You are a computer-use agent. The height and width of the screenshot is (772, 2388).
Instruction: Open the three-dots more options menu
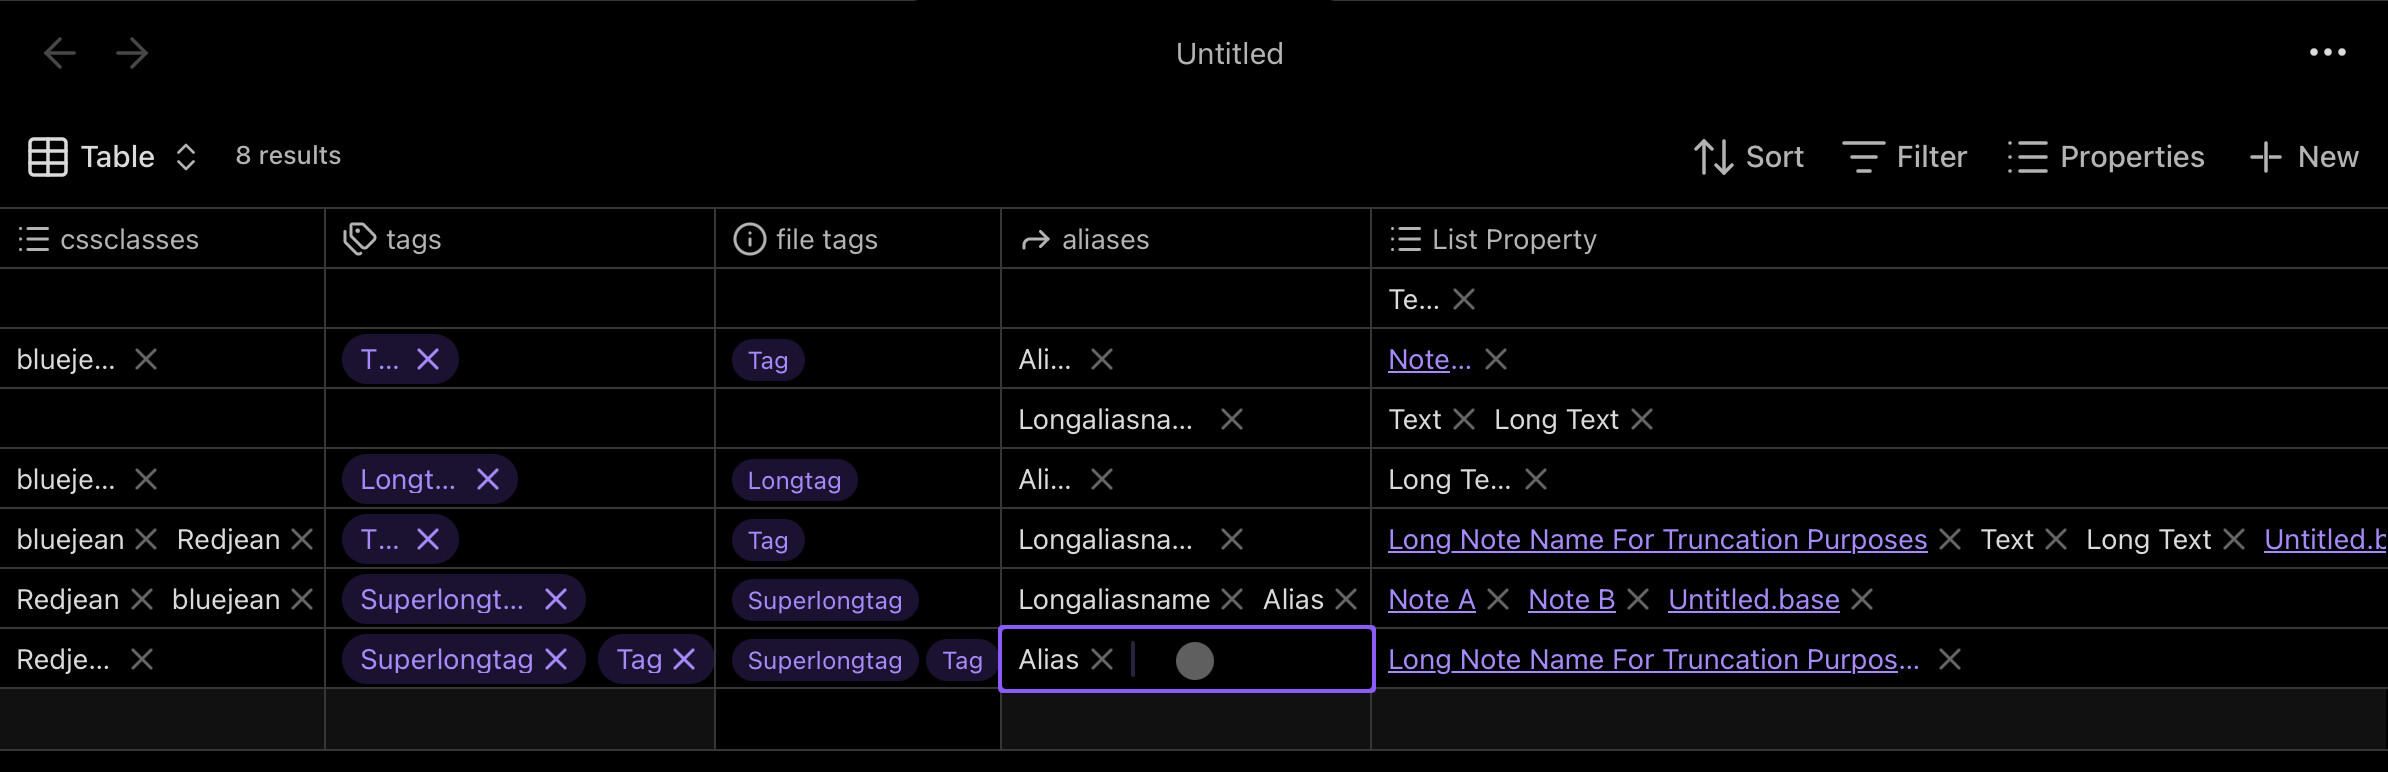2327,53
